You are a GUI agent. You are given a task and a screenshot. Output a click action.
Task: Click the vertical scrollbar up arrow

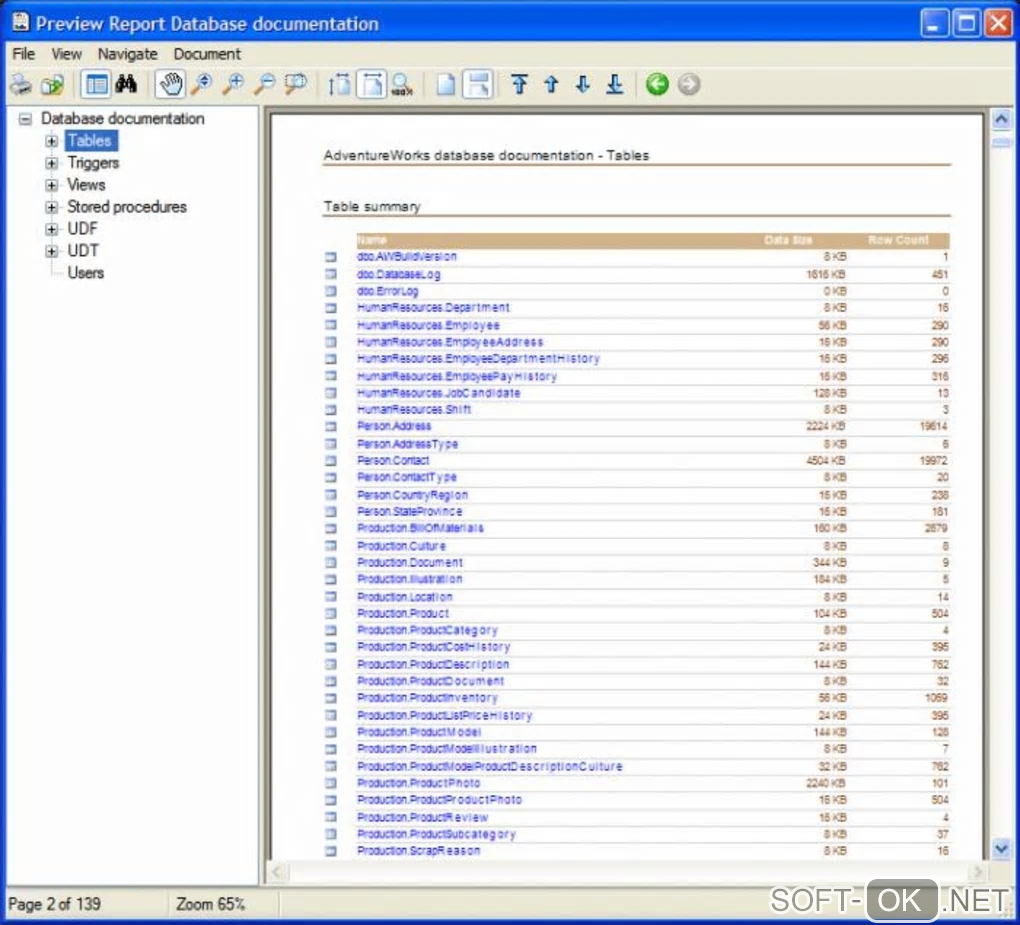1001,120
